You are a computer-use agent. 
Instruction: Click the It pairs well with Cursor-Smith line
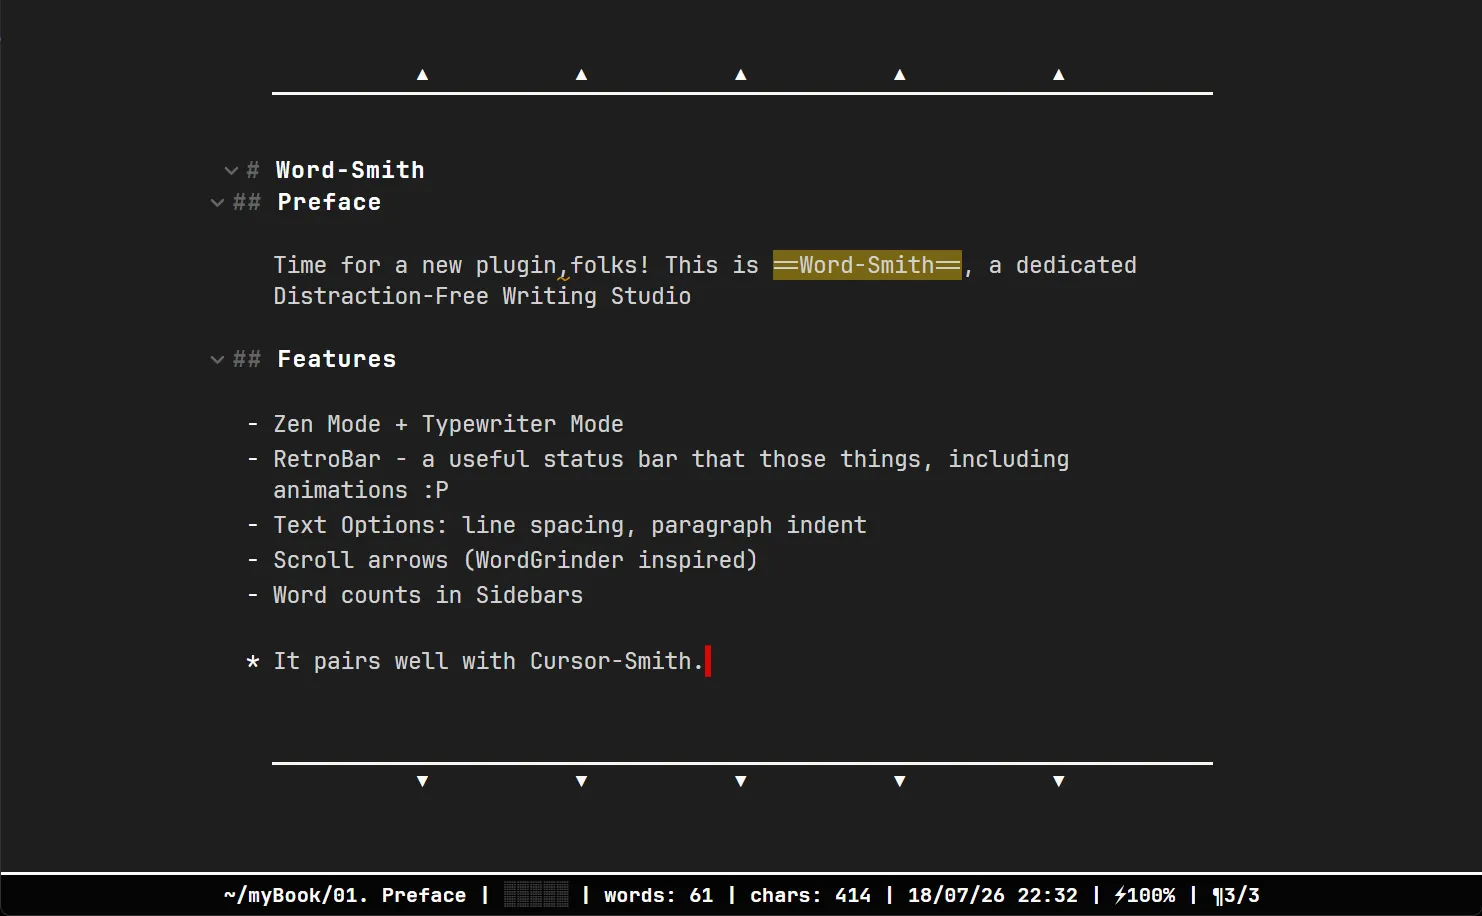(488, 661)
